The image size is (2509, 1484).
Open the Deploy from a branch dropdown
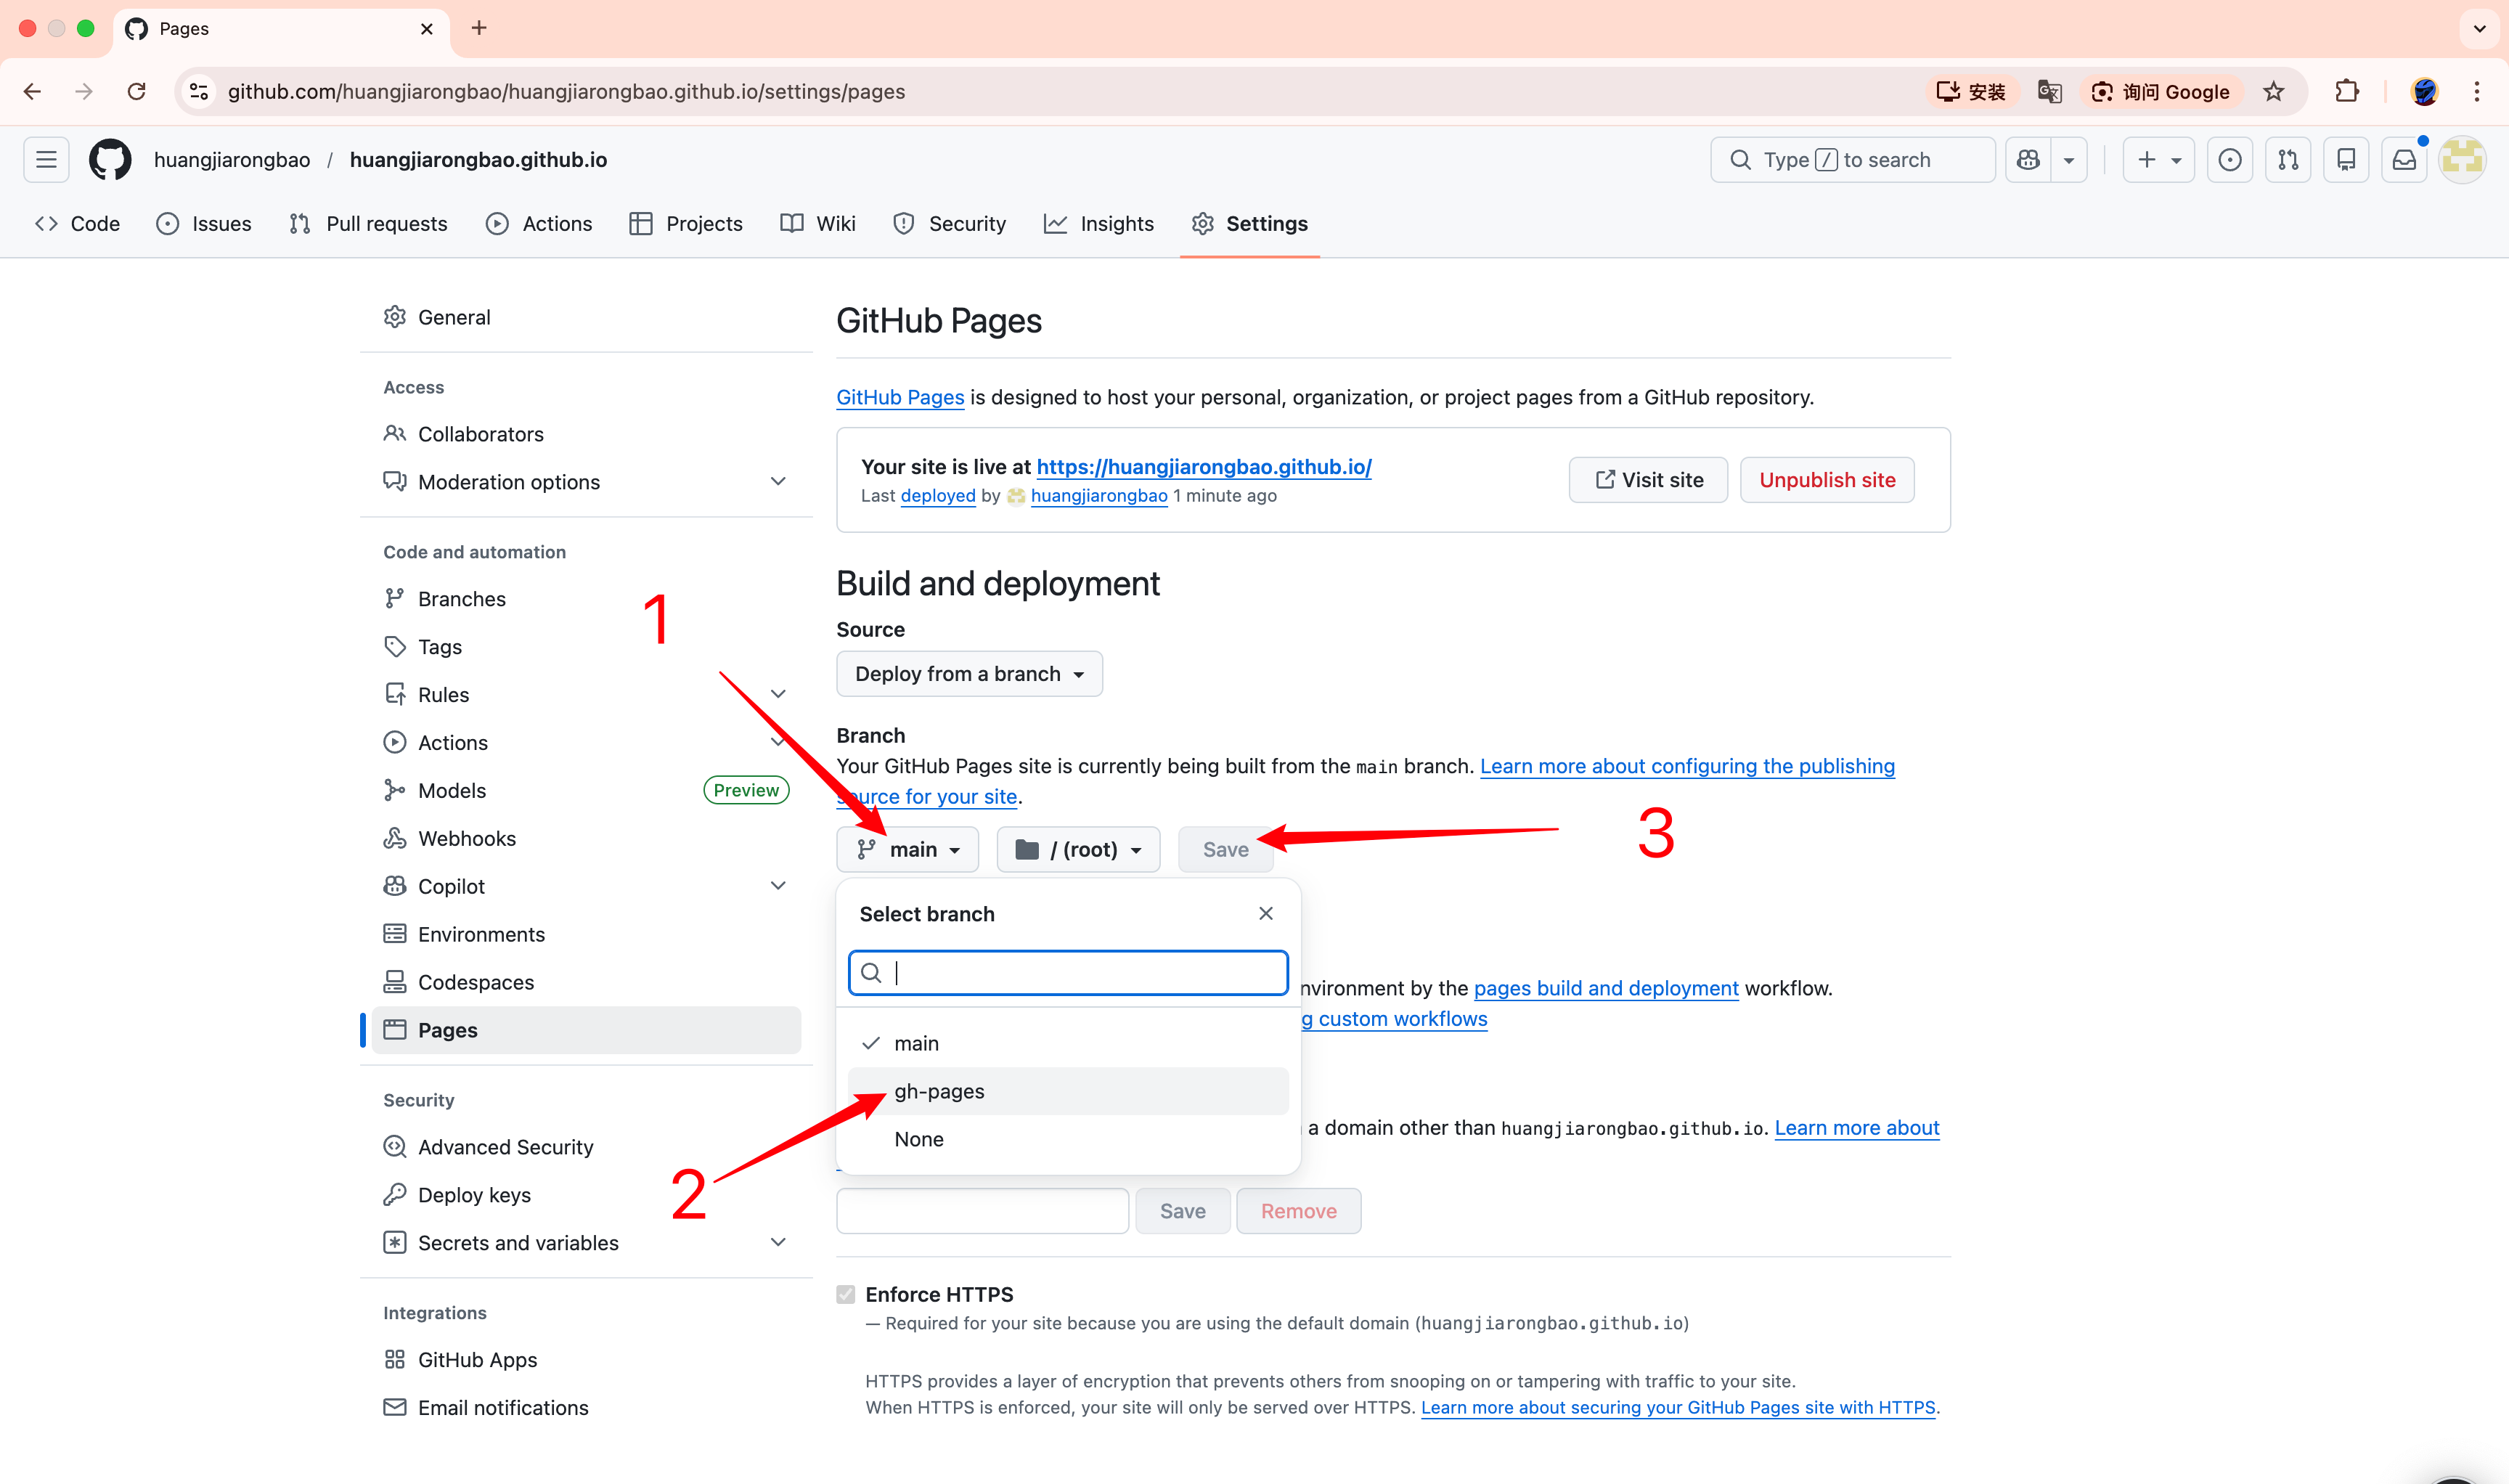969,674
